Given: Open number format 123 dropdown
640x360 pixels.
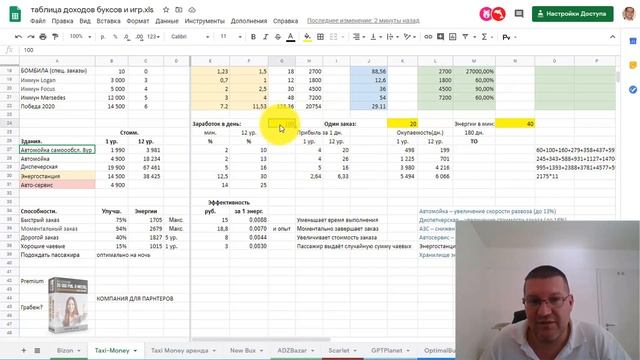Looking at the screenshot, I should coord(153,37).
